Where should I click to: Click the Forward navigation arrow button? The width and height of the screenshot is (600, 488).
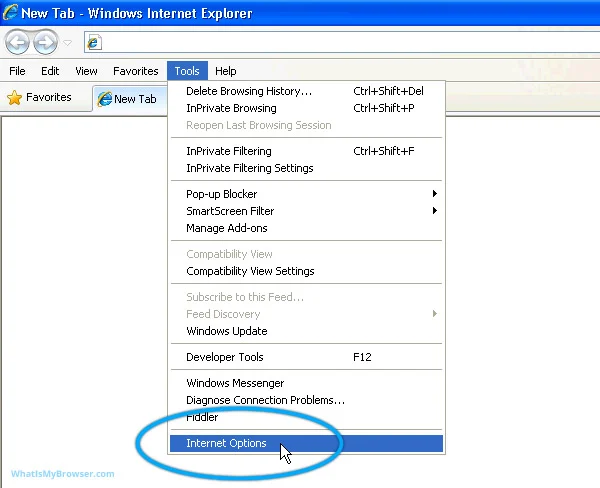(x=45, y=42)
